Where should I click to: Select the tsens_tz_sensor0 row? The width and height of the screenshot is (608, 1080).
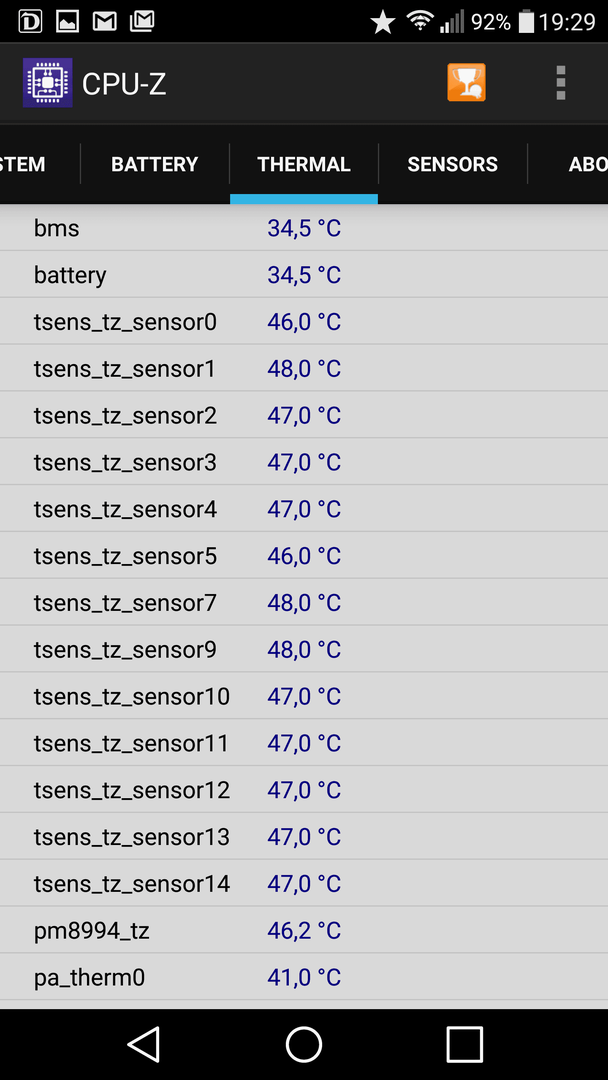[304, 322]
